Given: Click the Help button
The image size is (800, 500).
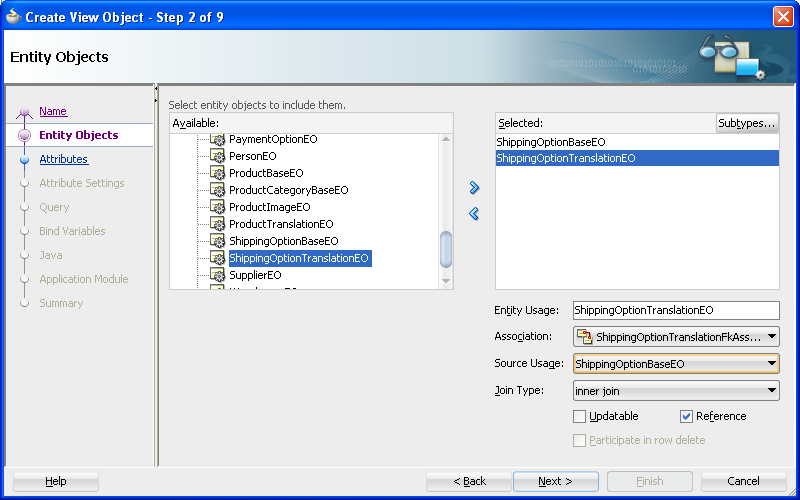Looking at the screenshot, I should click(56, 481).
